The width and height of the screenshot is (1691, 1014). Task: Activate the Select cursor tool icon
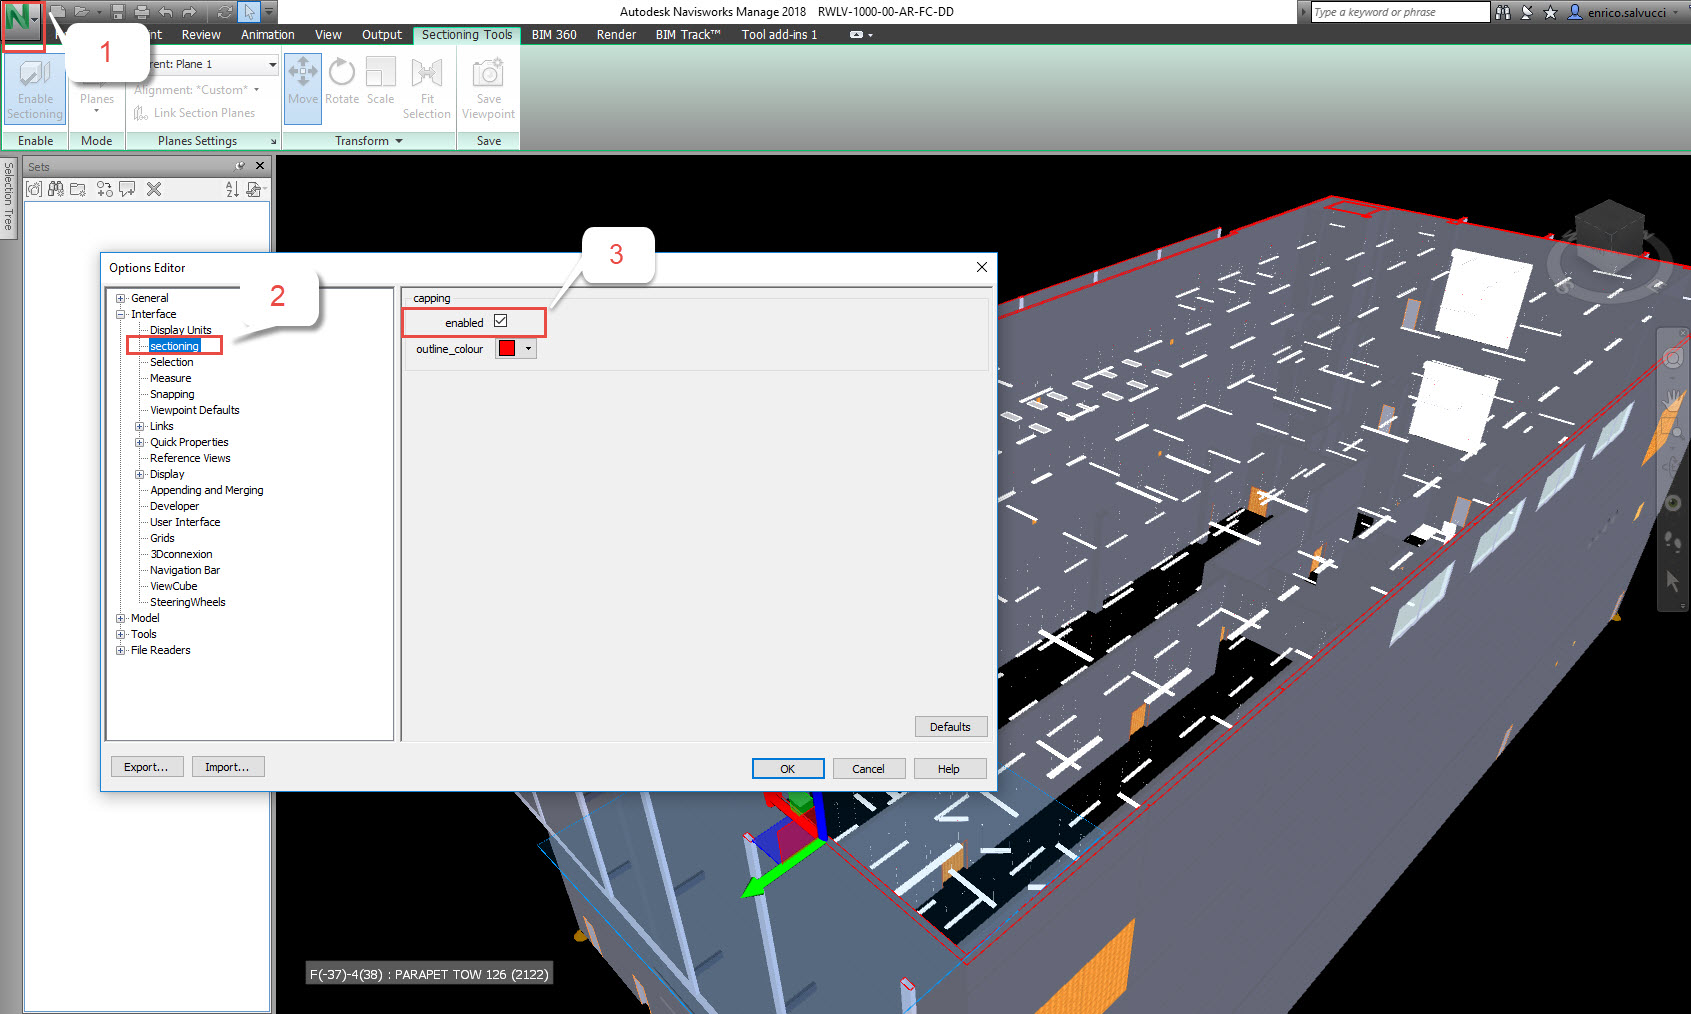click(x=249, y=12)
